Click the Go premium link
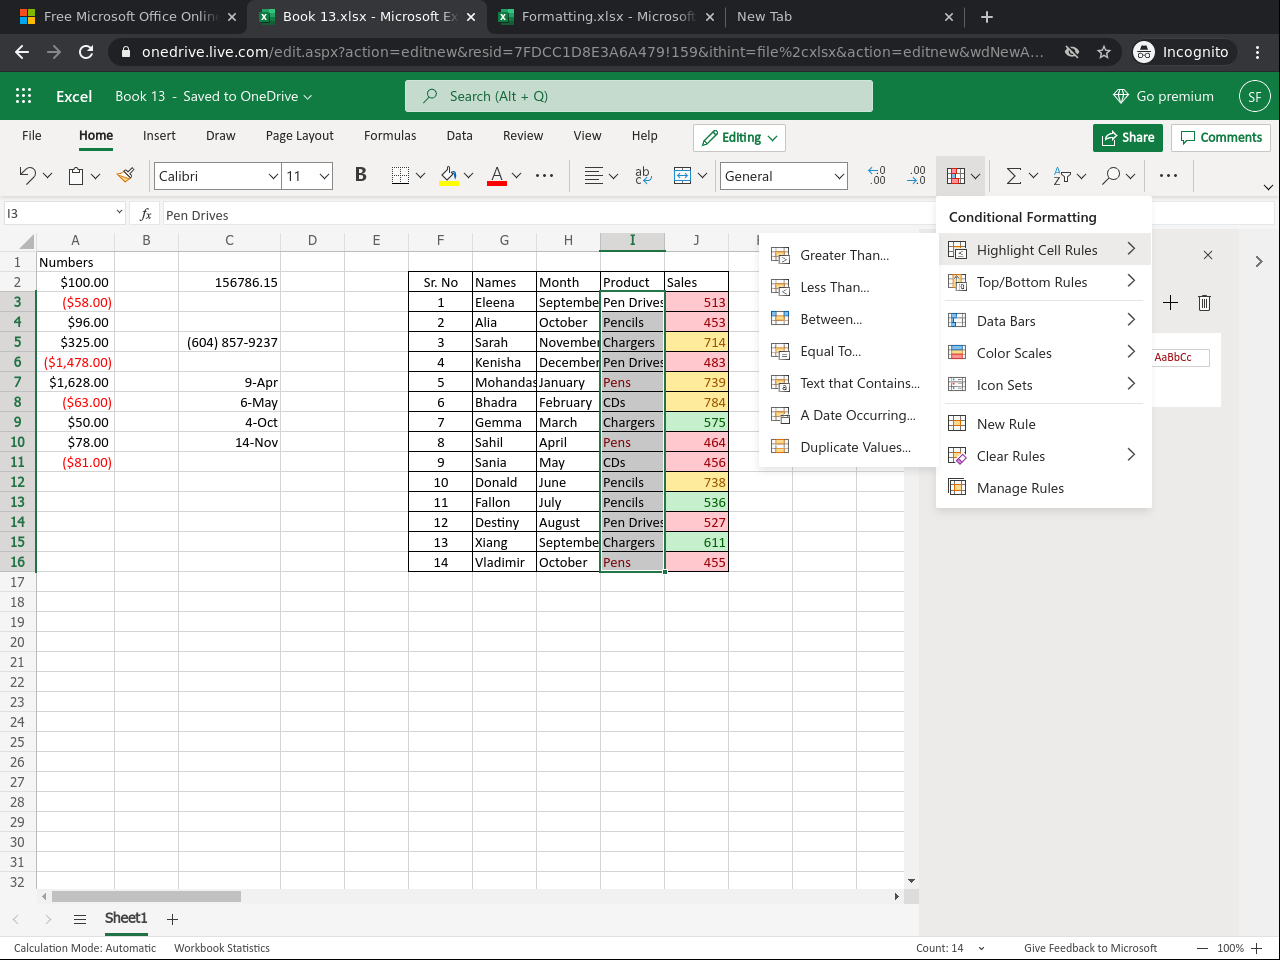Screen dimensions: 1280x960 click(1163, 96)
